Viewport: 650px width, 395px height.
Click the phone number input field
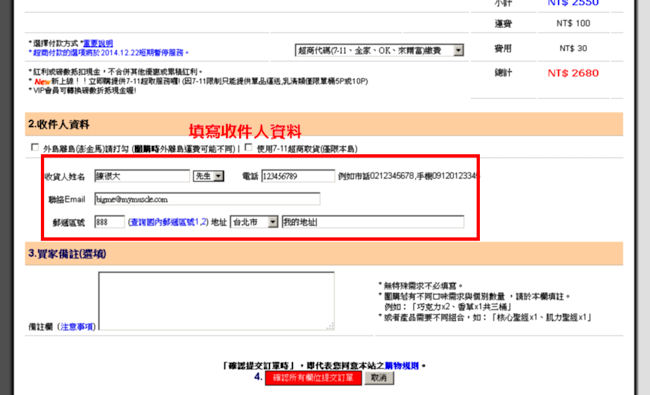298,176
